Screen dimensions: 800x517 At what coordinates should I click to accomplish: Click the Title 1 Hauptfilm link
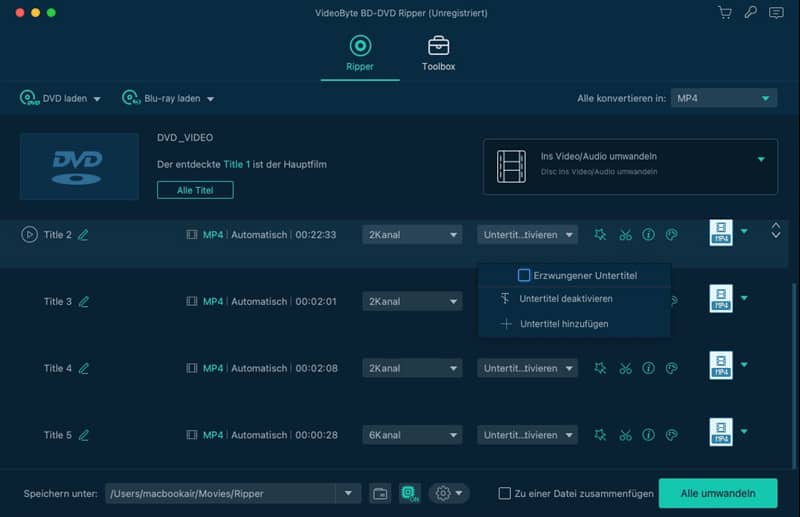click(x=237, y=164)
